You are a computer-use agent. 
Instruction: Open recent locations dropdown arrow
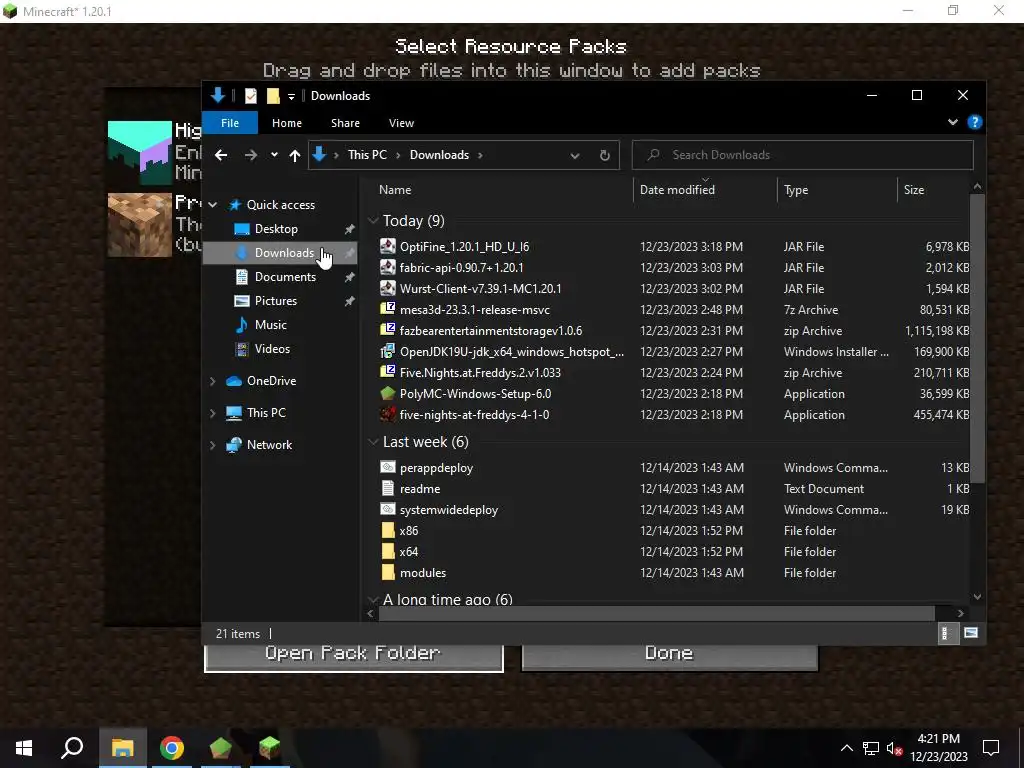click(274, 155)
